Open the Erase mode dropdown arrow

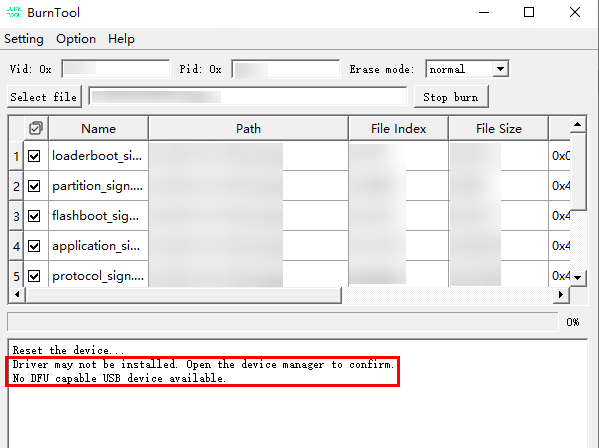point(500,69)
